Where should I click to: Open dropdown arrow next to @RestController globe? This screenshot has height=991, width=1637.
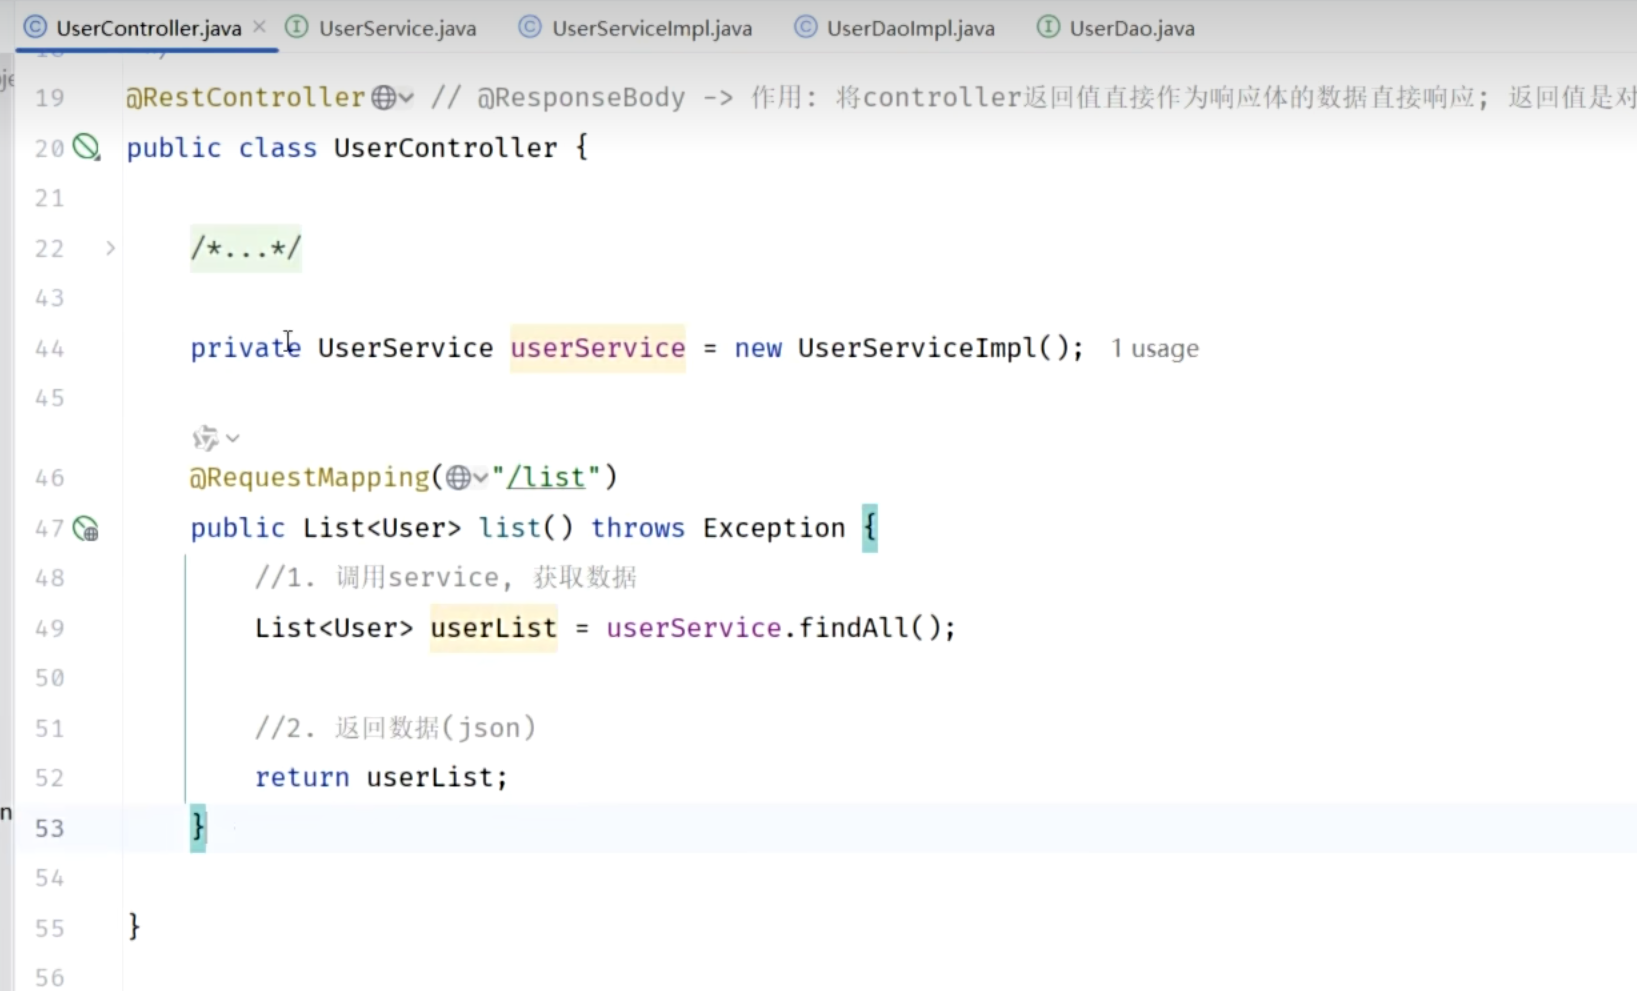click(406, 98)
